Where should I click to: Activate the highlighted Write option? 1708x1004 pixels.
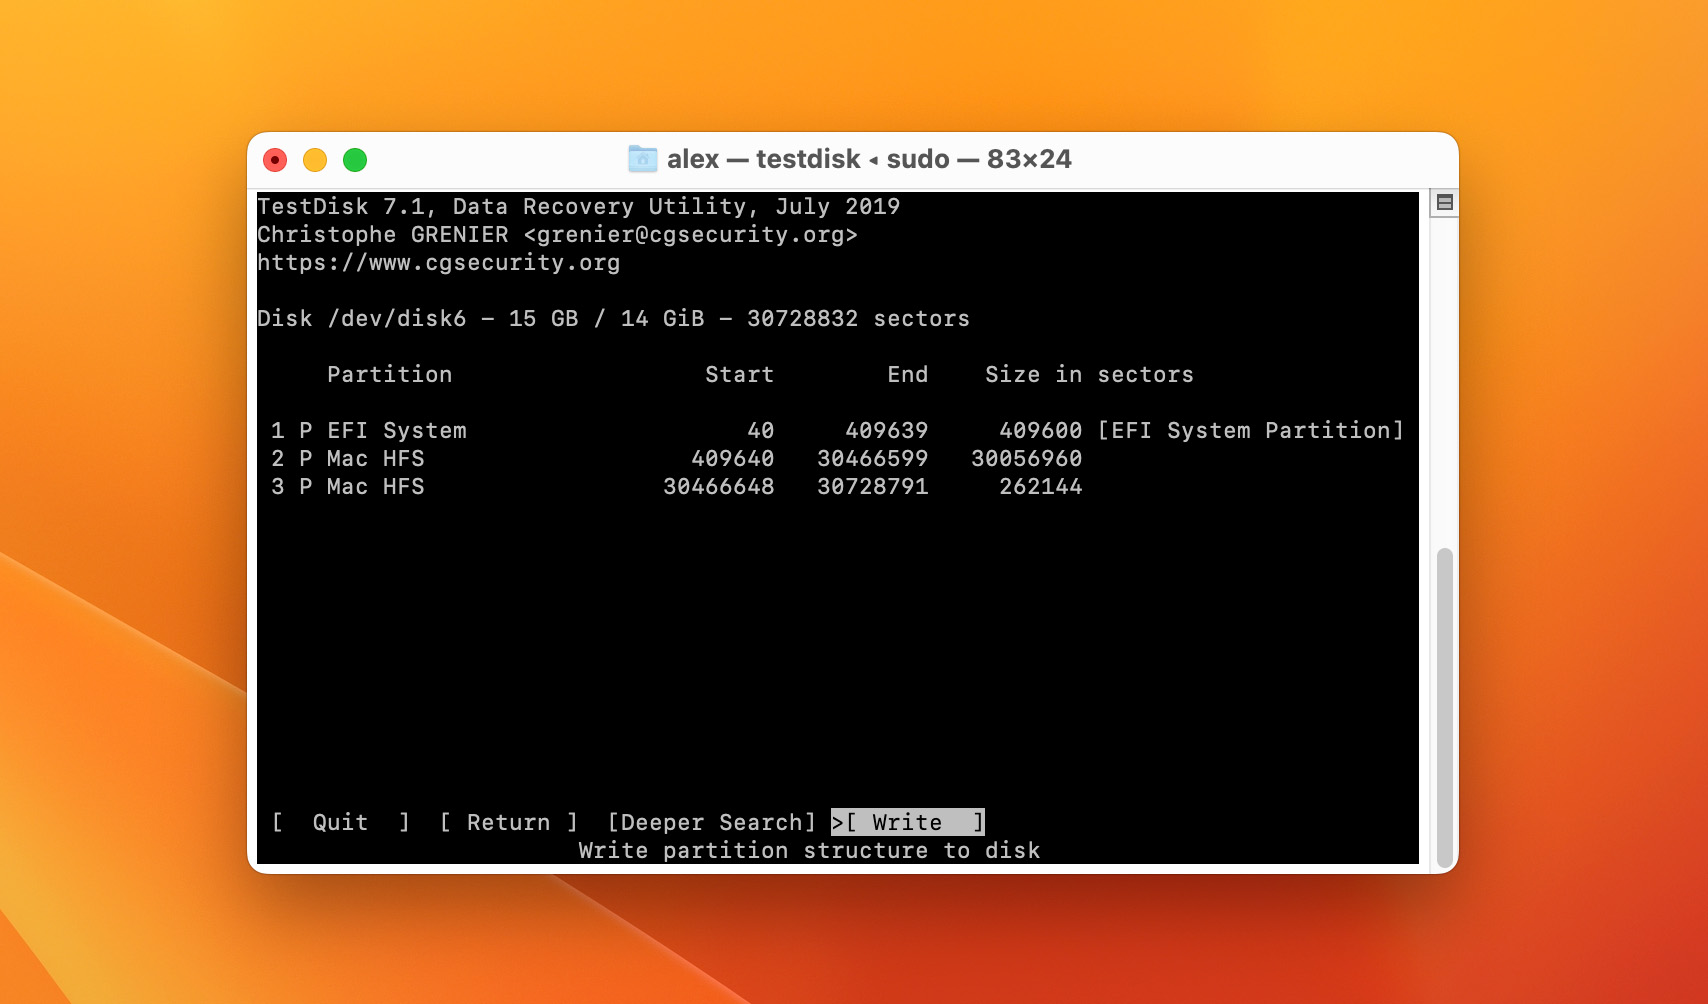[908, 822]
